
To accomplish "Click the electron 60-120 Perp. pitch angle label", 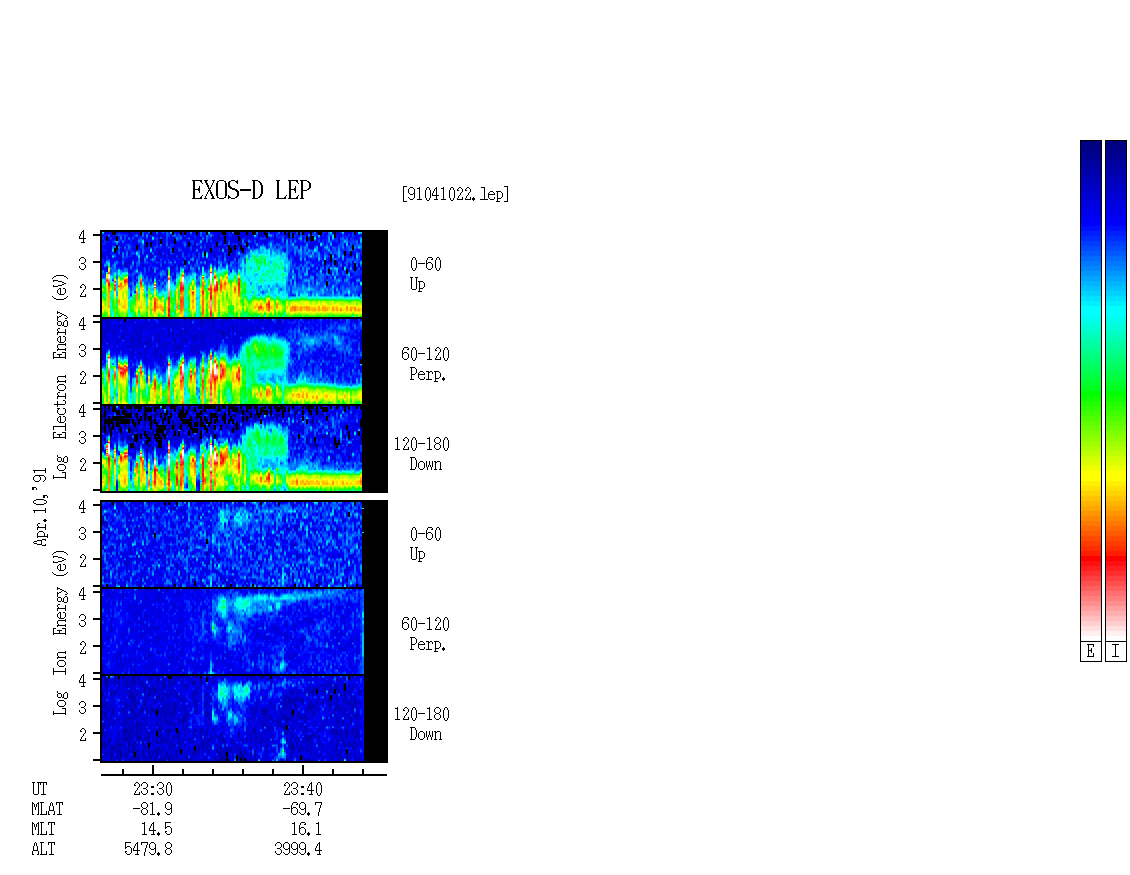I will click(x=425, y=364).
